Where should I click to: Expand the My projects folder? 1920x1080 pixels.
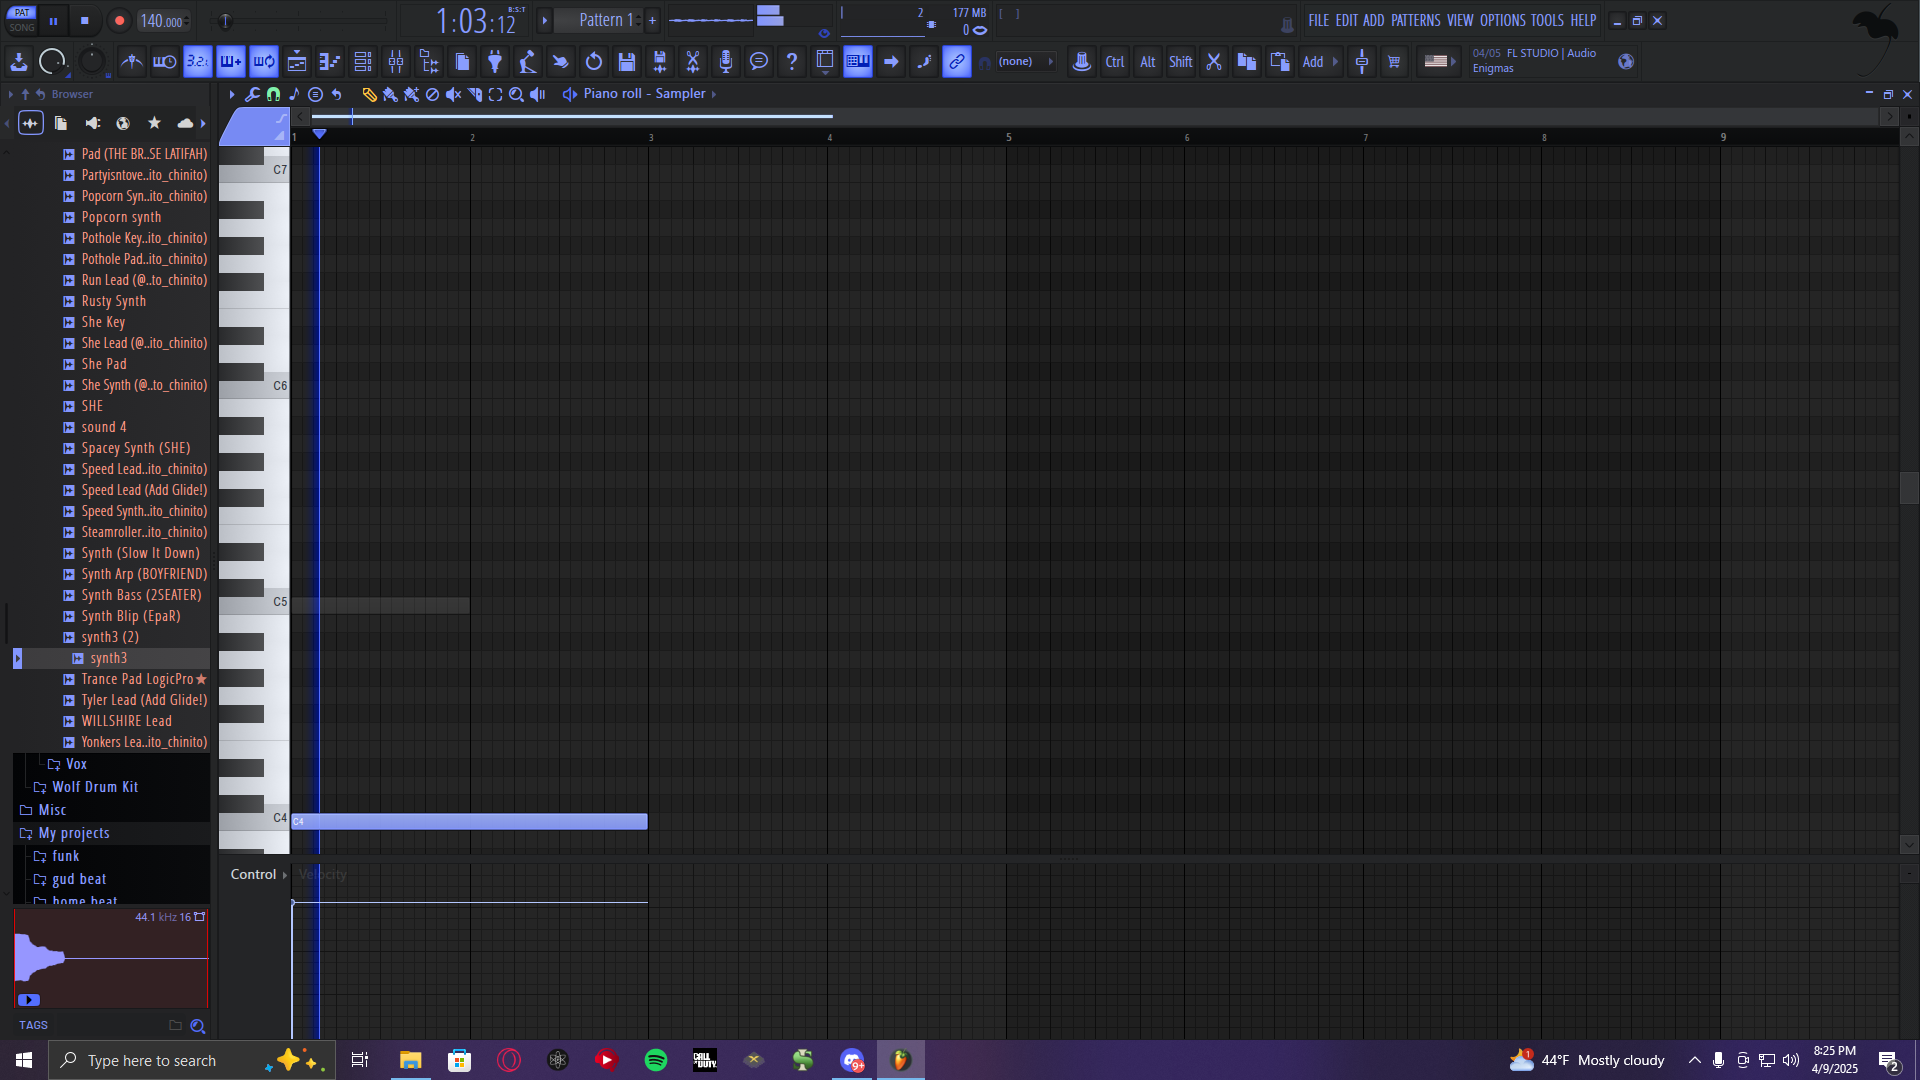74,833
